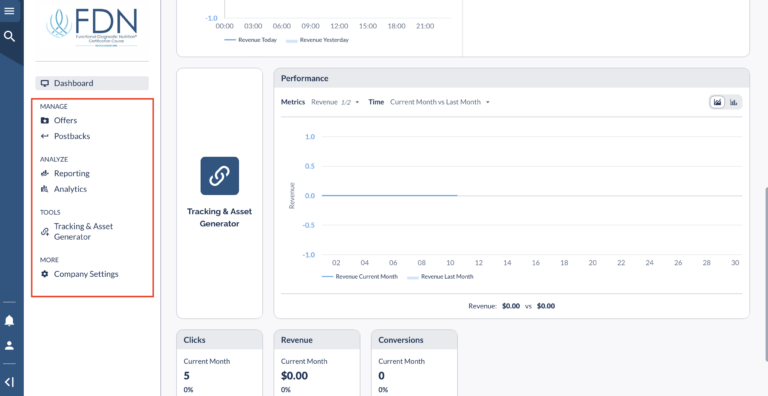Screen dimensions: 768x396
Task: Click the MORE section label
Action: pos(49,260)
